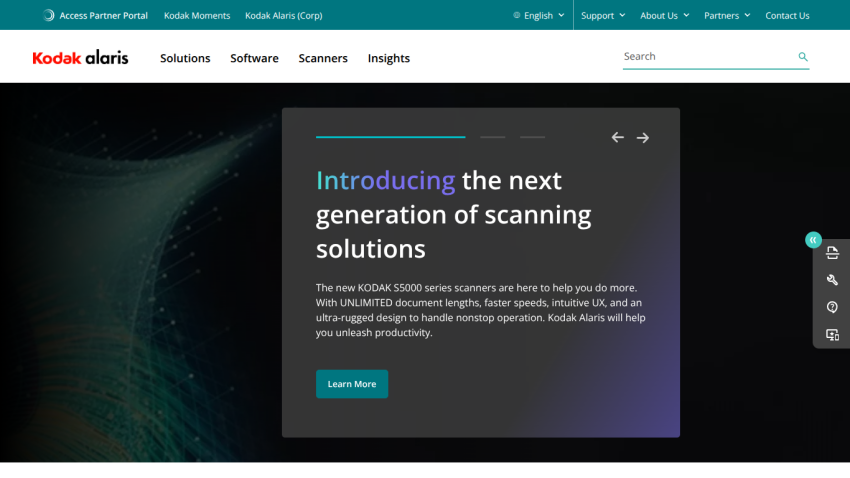Advance to next carousel slide arrow
This screenshot has height=478, width=850.
point(643,138)
